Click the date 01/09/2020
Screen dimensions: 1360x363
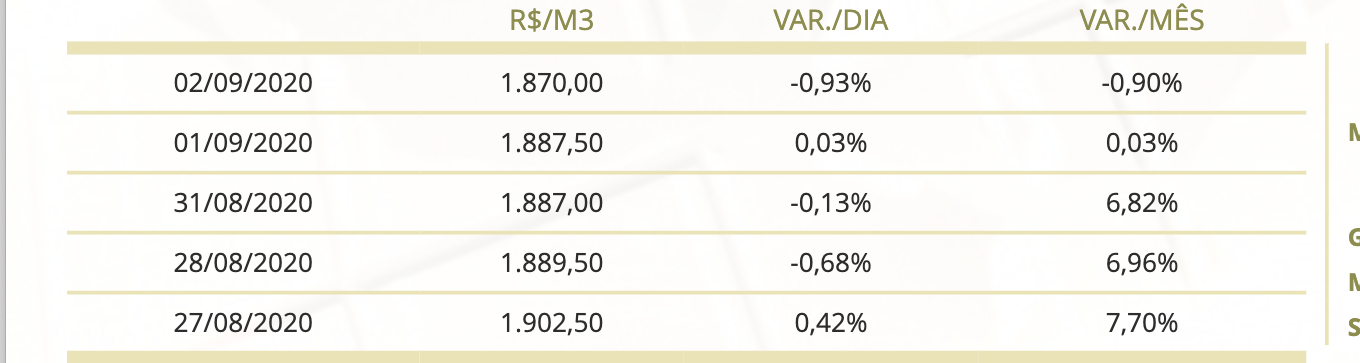click(243, 143)
